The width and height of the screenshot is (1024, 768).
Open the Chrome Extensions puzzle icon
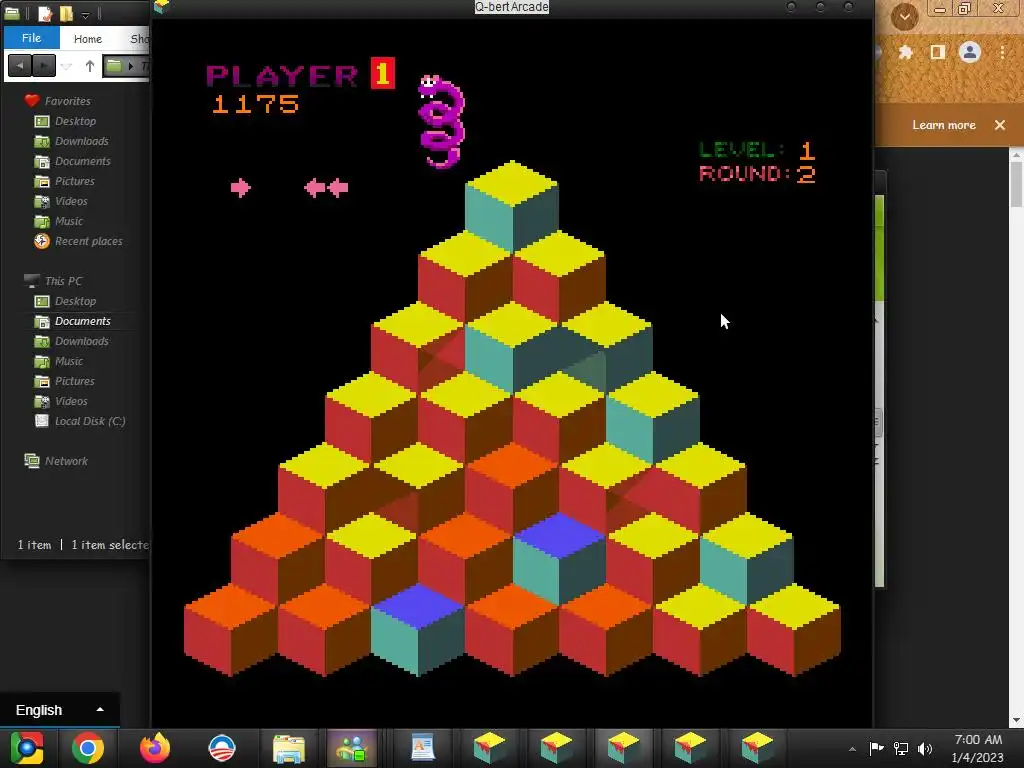(x=905, y=52)
